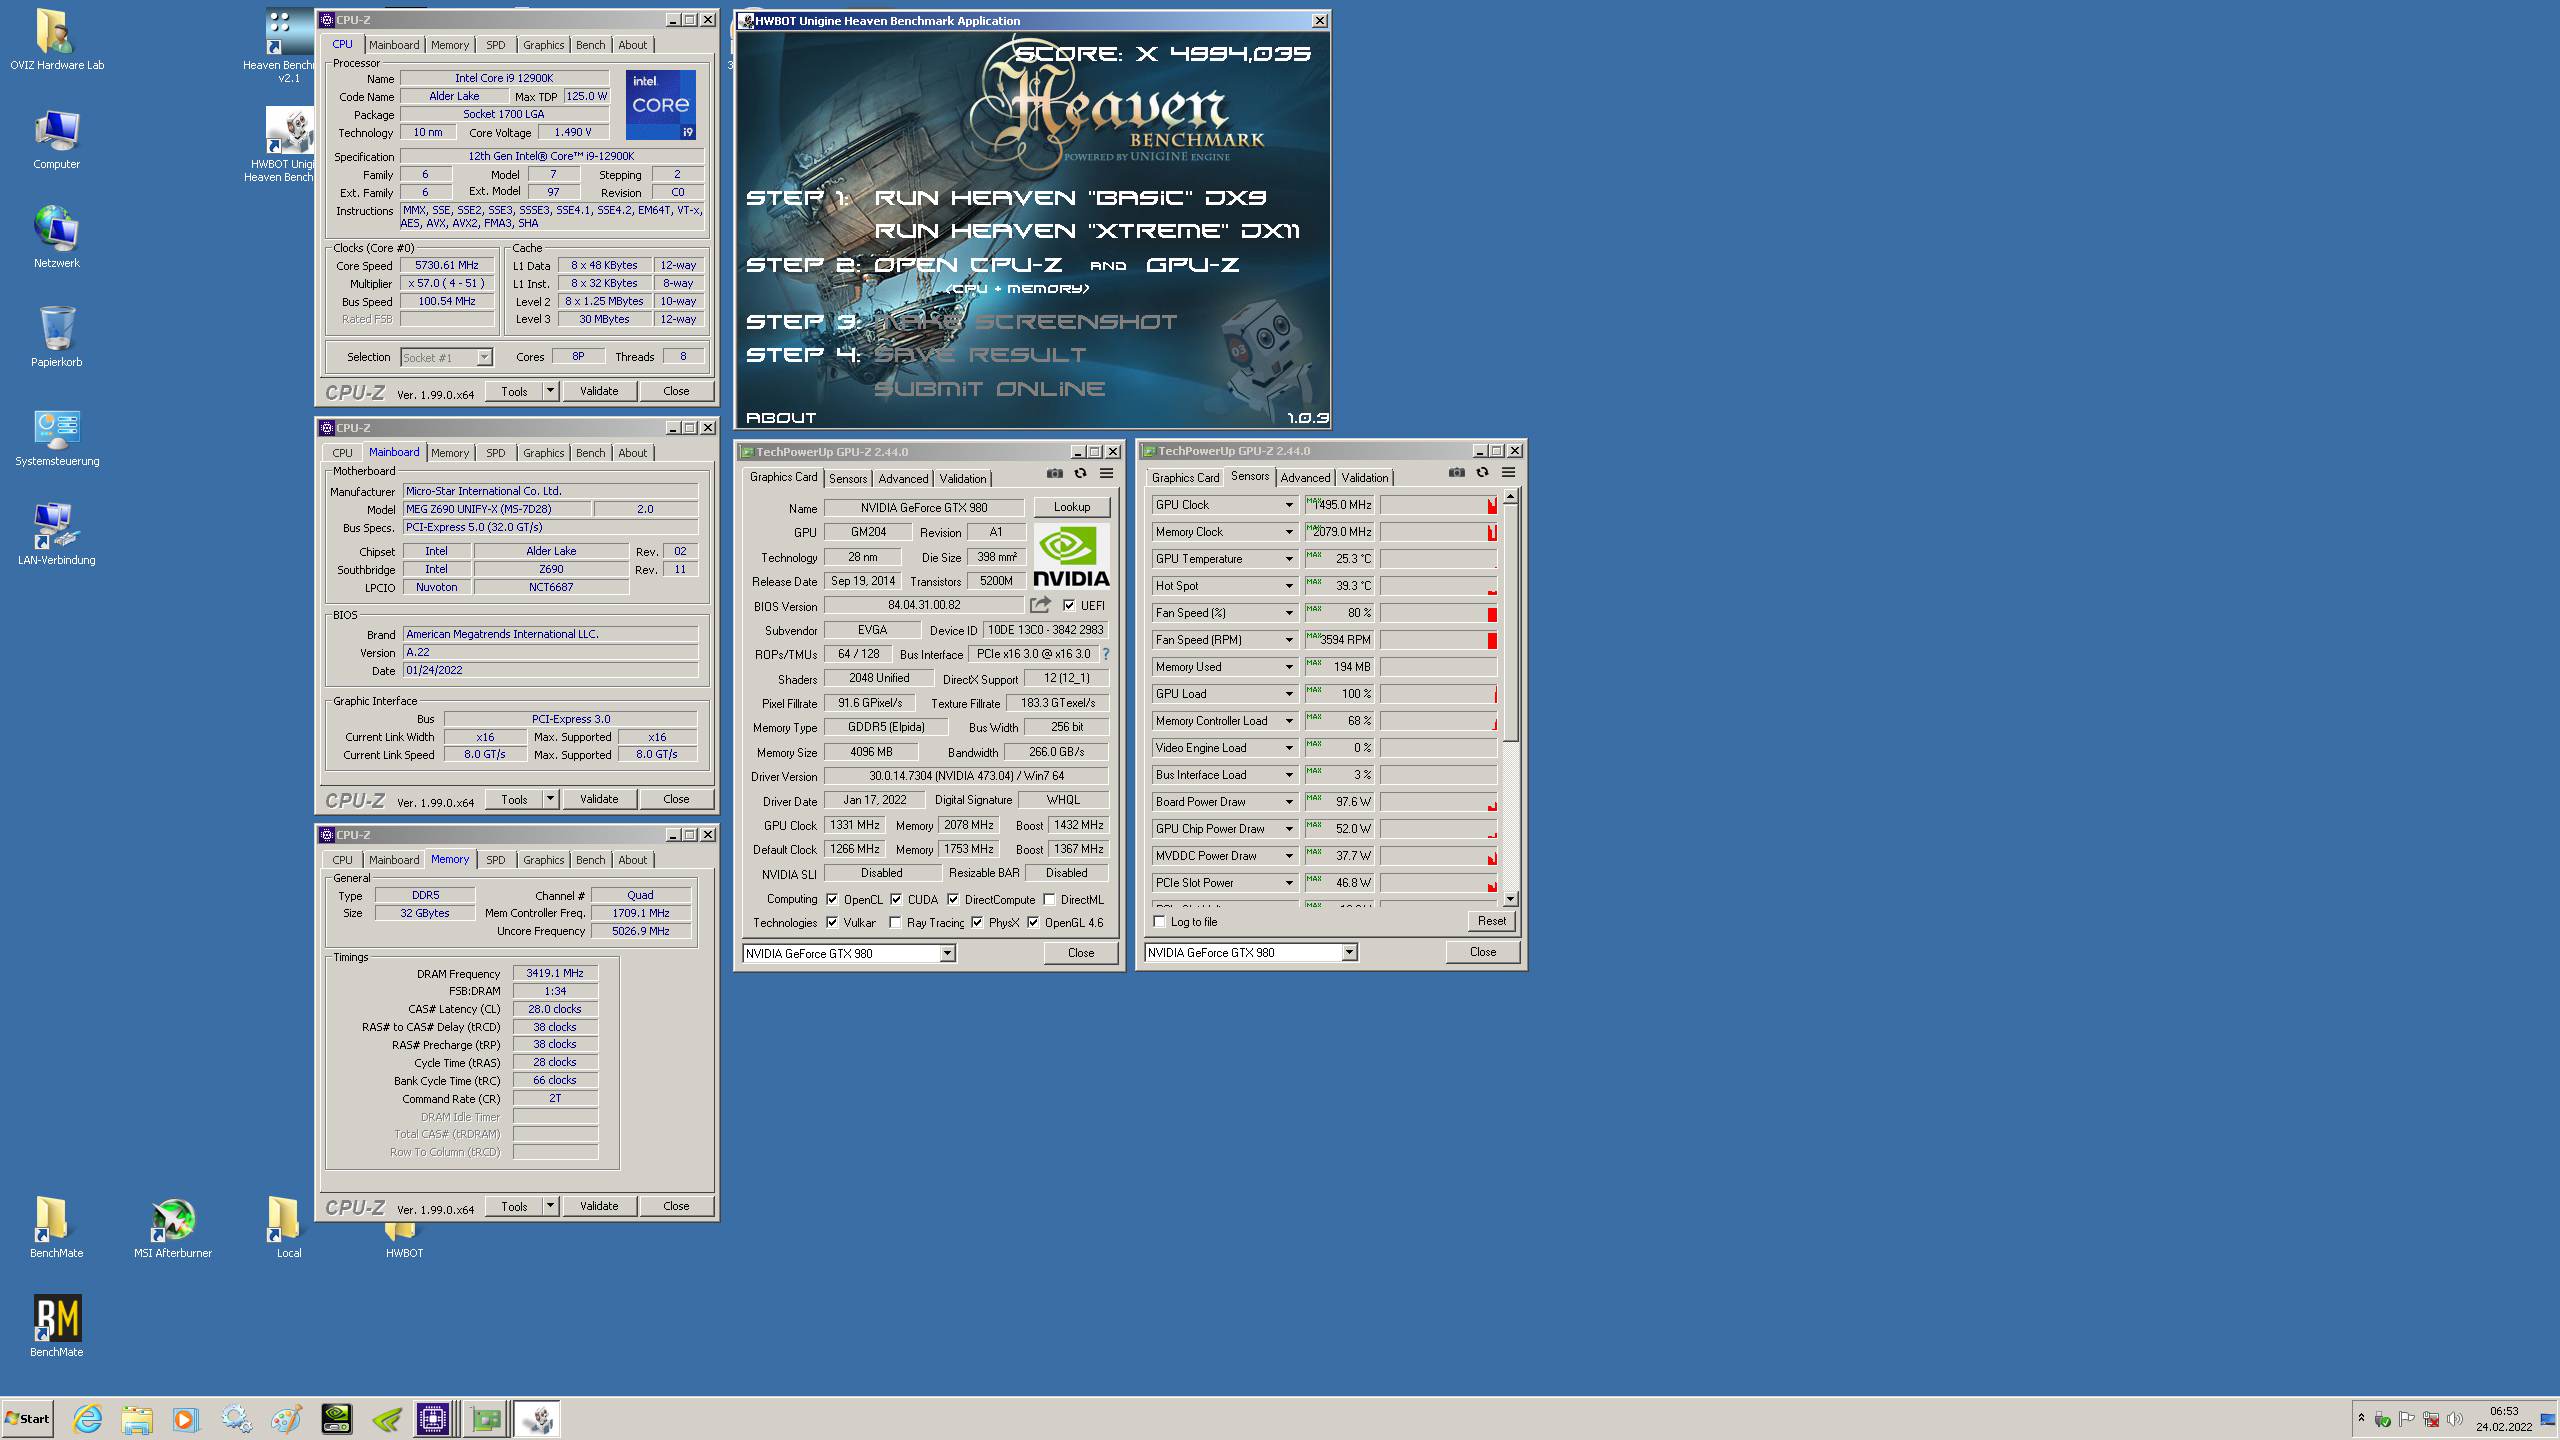
Task: Open SPD tab in Mainboard CPU-Z window
Action: (x=495, y=453)
